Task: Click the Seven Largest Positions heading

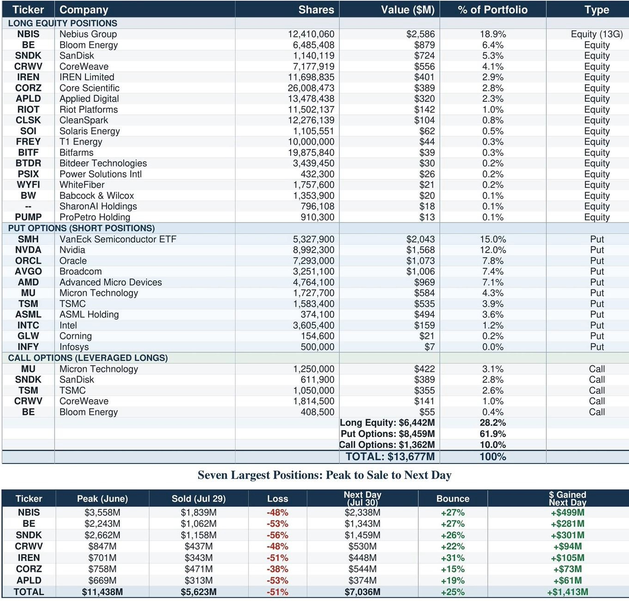Action: (x=325, y=475)
